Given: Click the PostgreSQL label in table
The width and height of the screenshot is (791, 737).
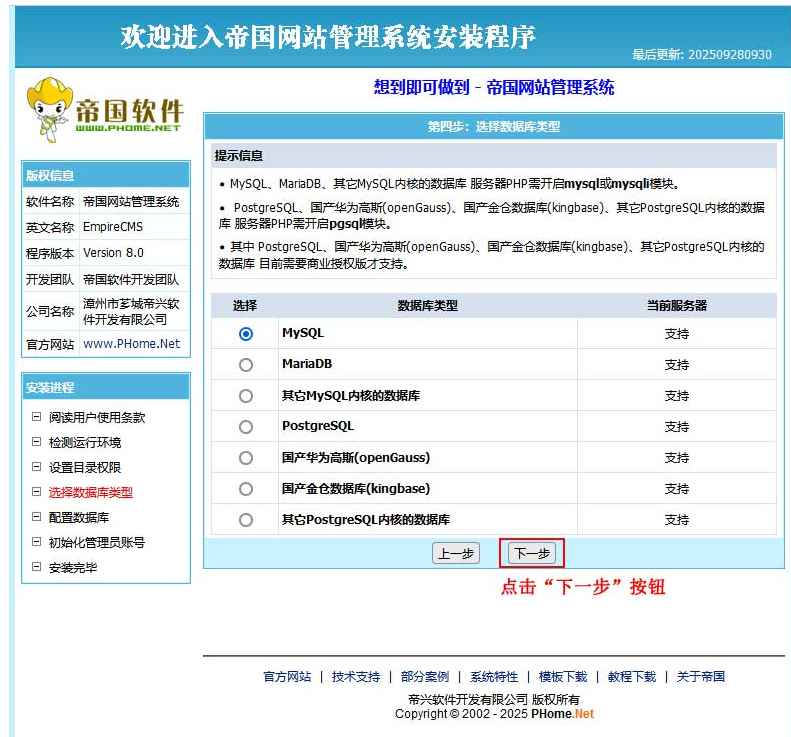Looking at the screenshot, I should pyautogui.click(x=318, y=426).
